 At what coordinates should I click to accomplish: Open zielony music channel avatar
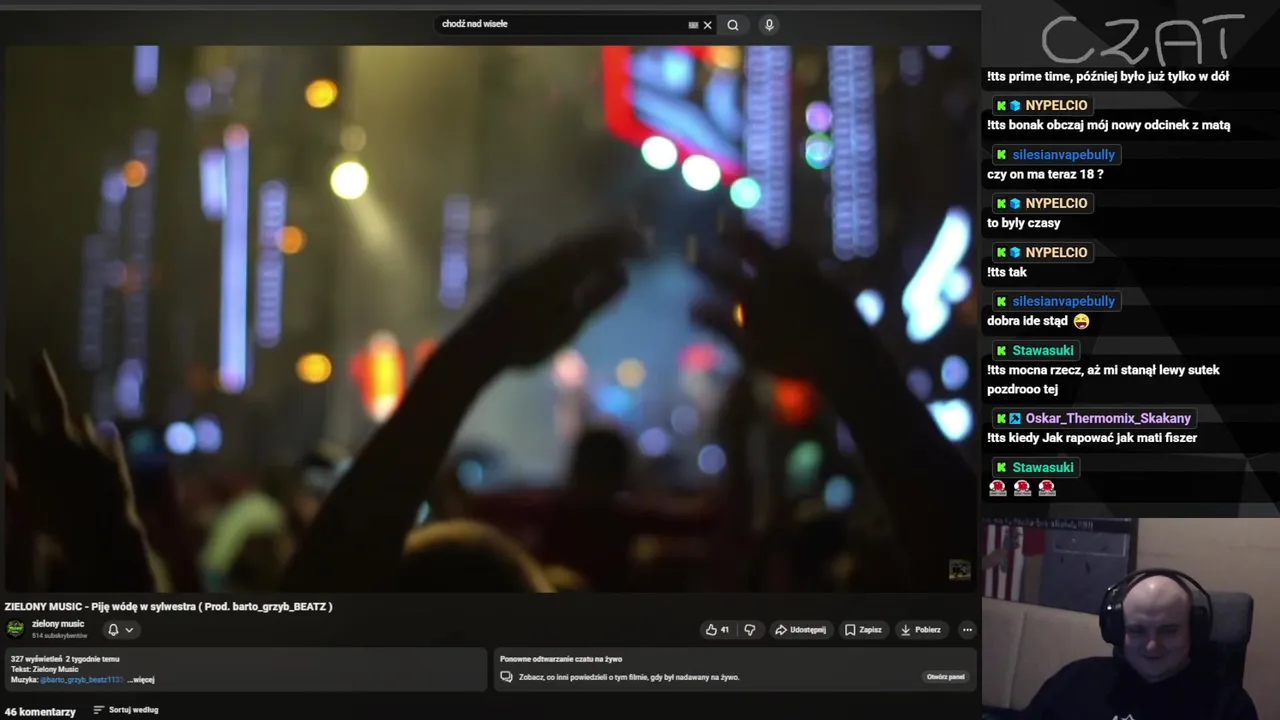point(15,629)
